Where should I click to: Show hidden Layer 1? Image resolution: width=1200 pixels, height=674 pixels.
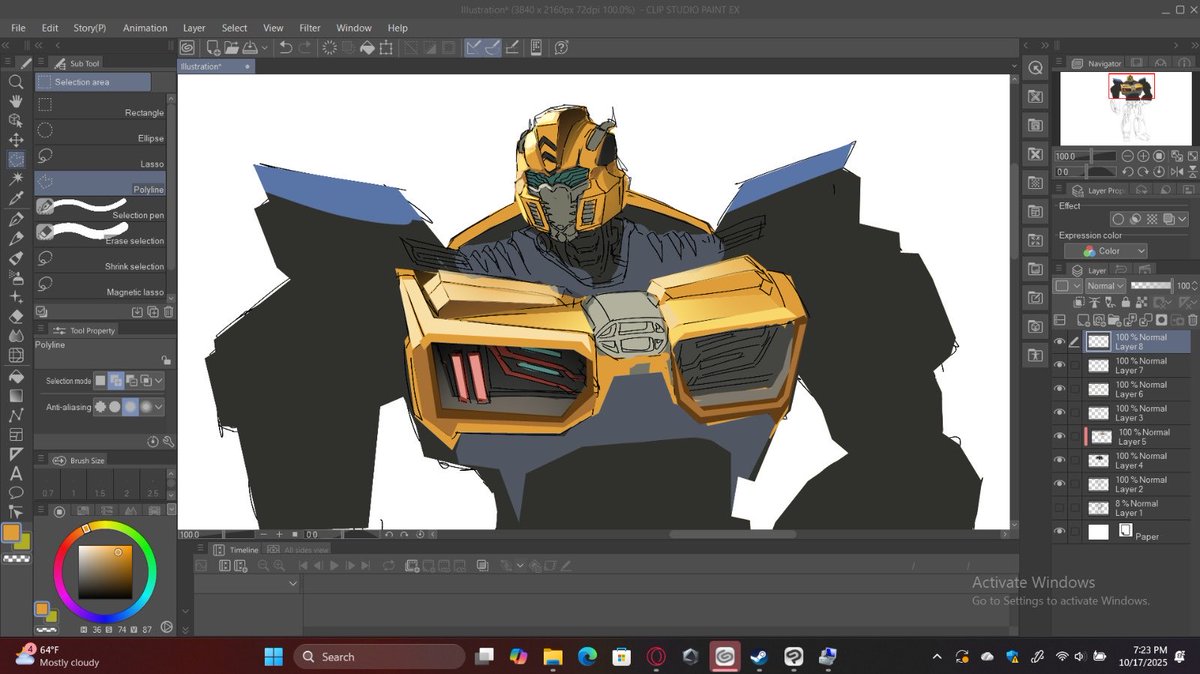point(1060,508)
